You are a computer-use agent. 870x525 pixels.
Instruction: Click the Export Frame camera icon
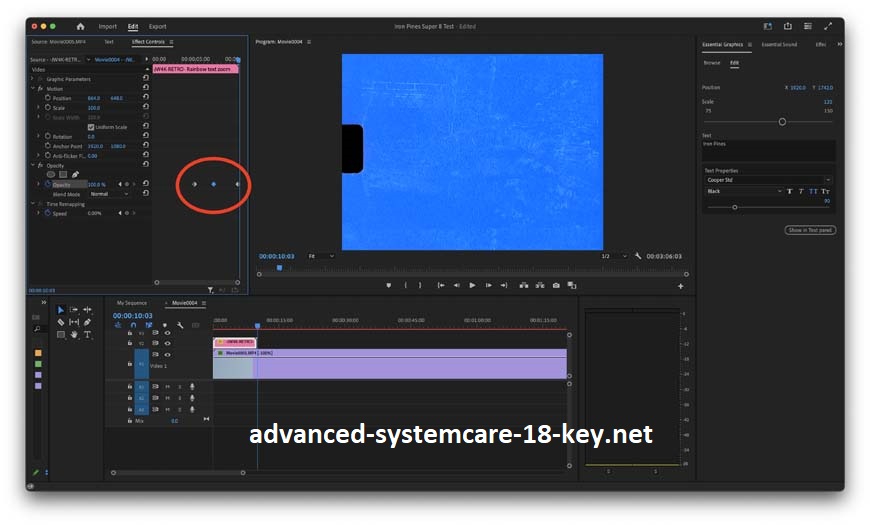click(555, 285)
